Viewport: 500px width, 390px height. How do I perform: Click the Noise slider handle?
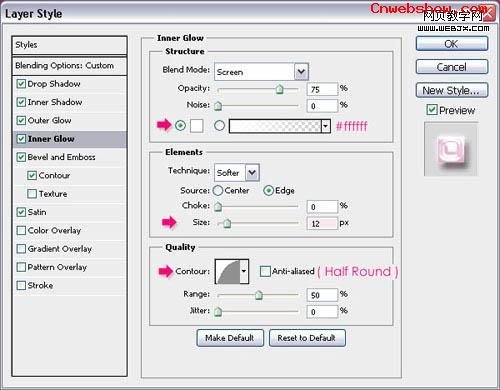(x=218, y=106)
